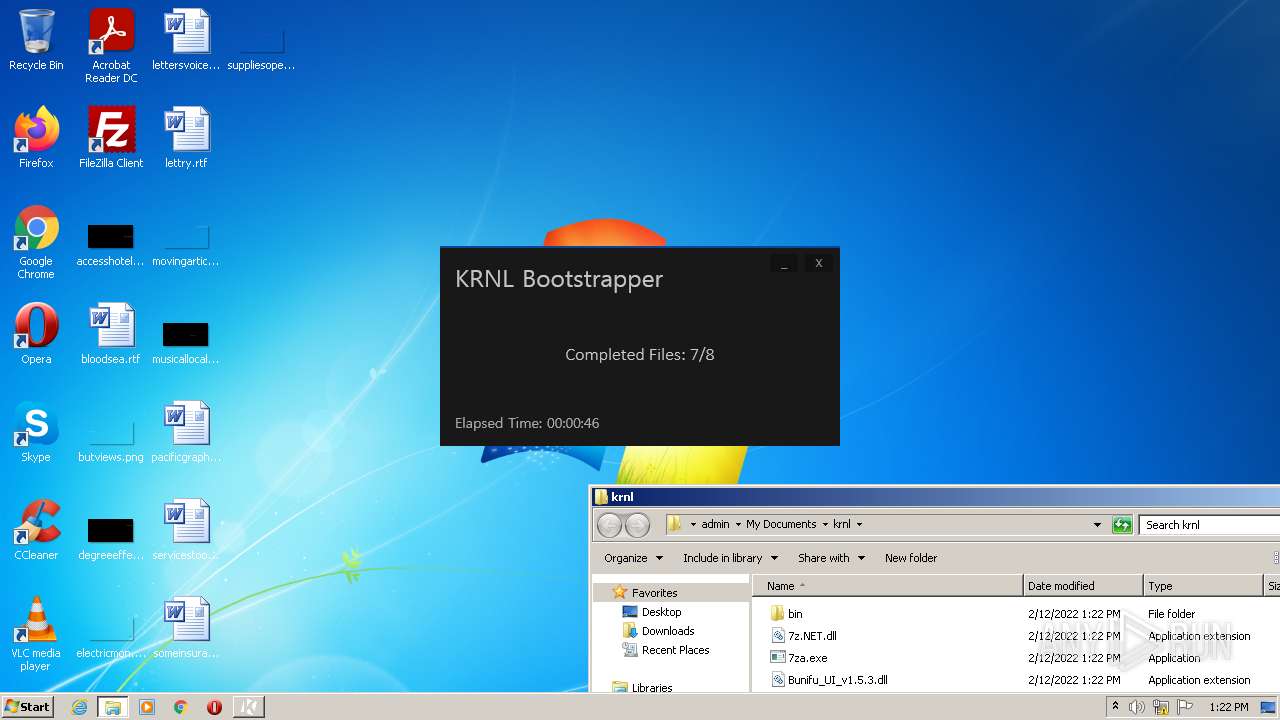Open Acrobat Reader DC shortcut
1280x720 pixels.
click(x=111, y=46)
